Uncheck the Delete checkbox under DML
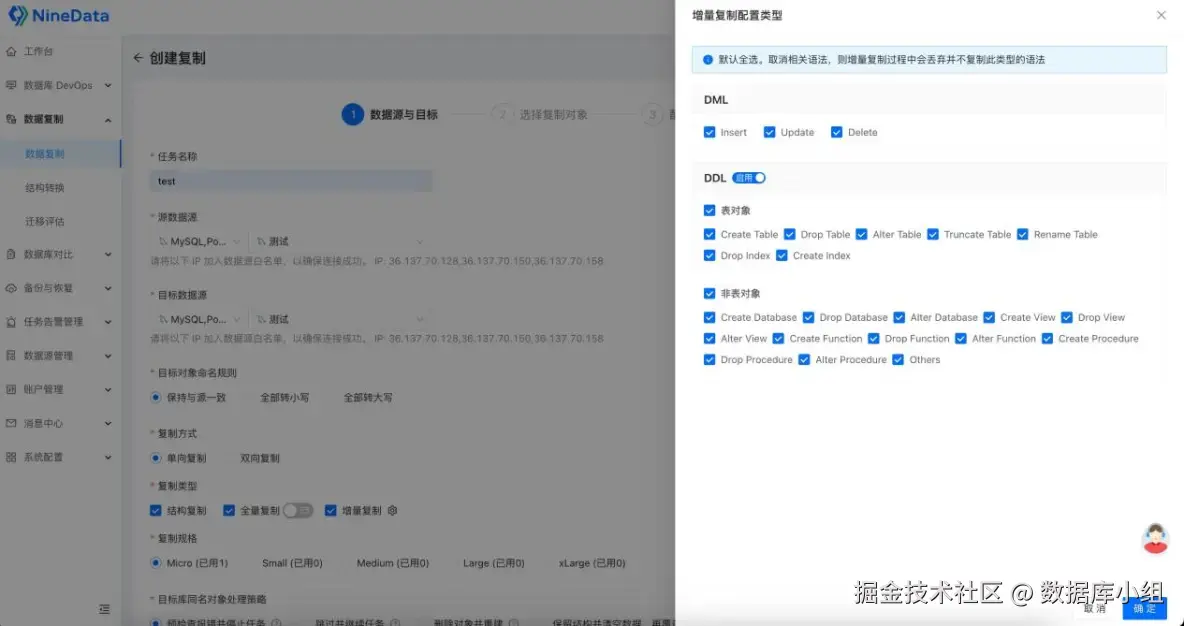1184x626 pixels. [837, 131]
